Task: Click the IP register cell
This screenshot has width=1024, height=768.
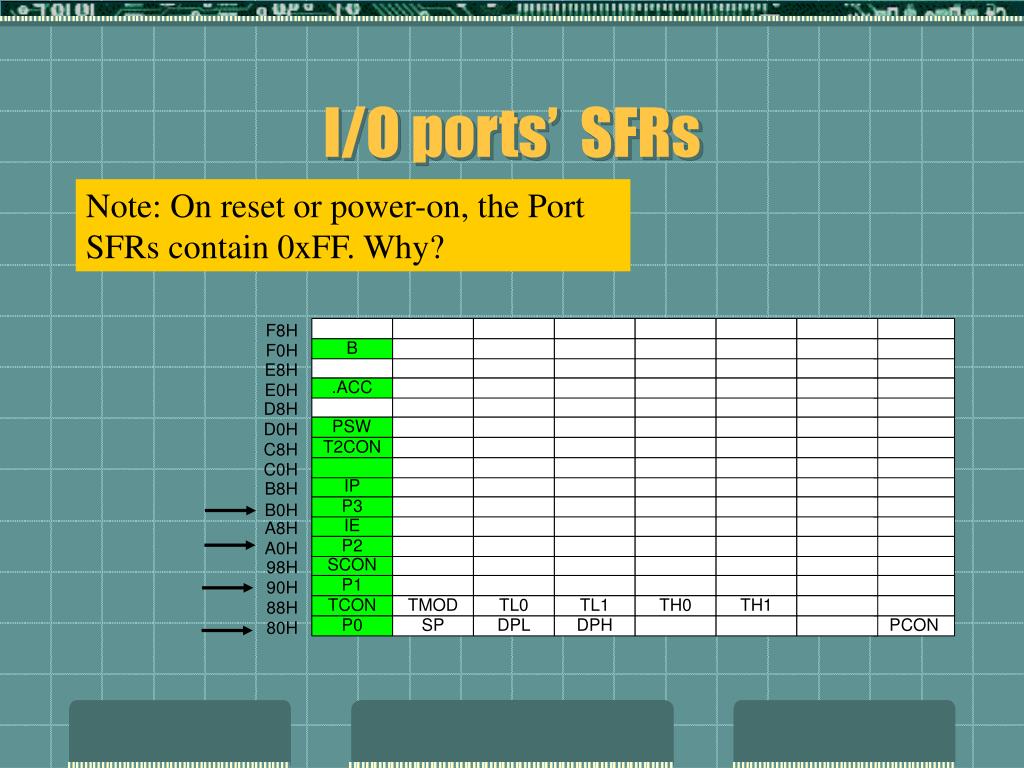Action: coord(352,487)
